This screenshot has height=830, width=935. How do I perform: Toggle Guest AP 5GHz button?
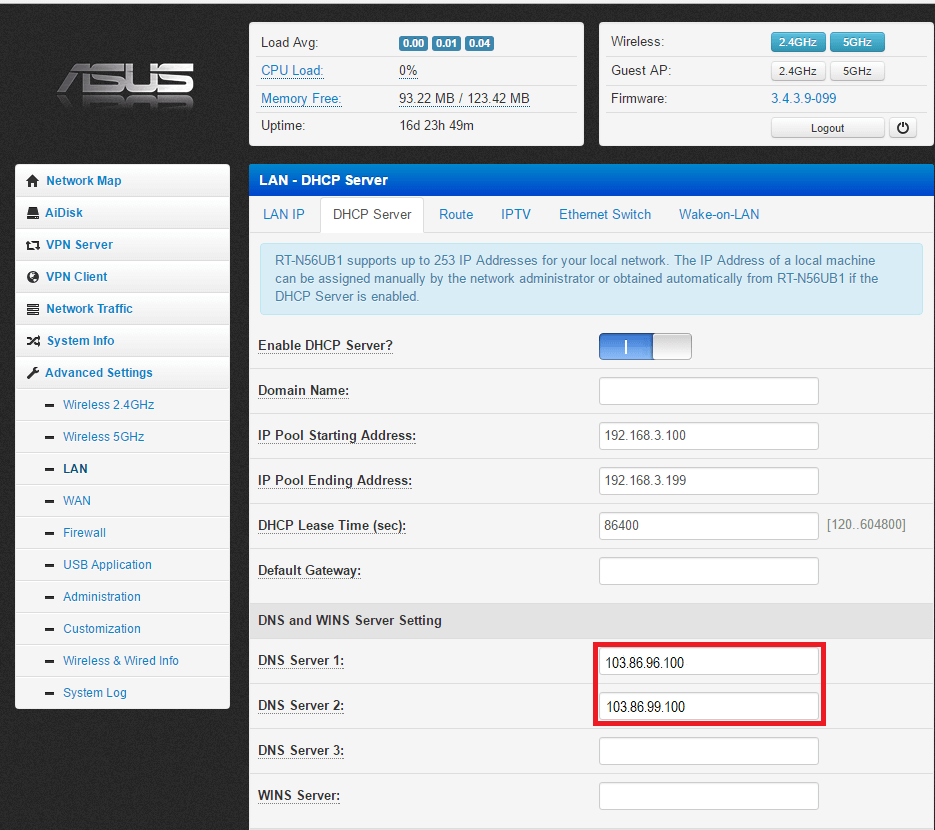[857, 71]
